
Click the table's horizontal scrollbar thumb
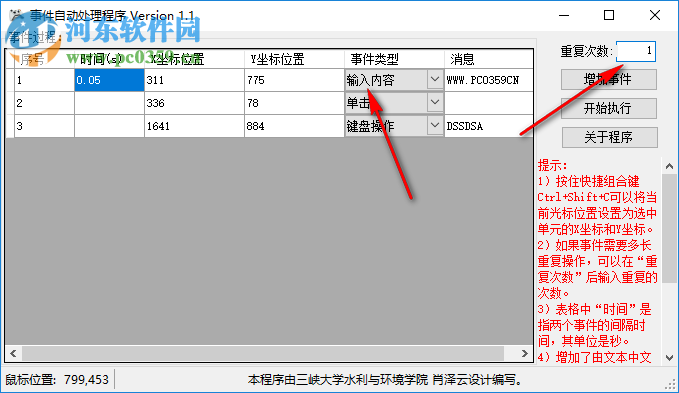(x=263, y=353)
